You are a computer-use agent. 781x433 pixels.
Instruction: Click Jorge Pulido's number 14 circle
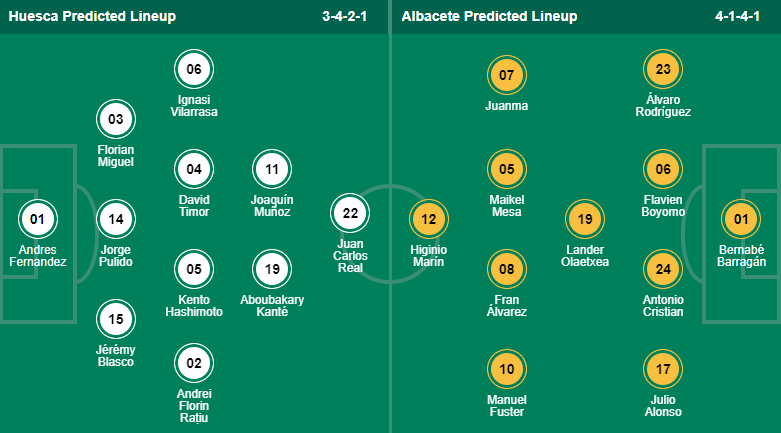(116, 218)
